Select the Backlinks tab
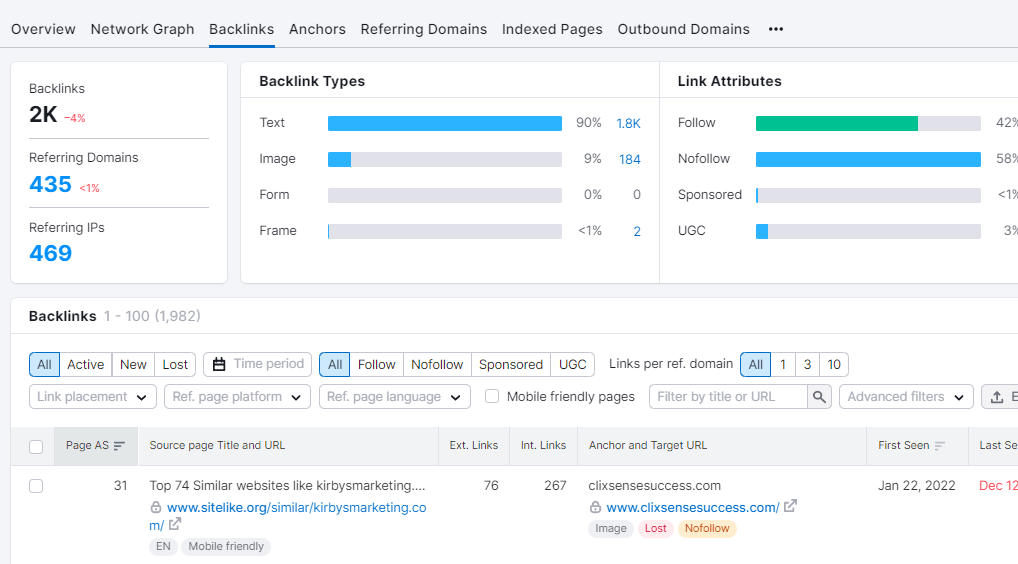This screenshot has height=564, width=1018. click(x=242, y=29)
